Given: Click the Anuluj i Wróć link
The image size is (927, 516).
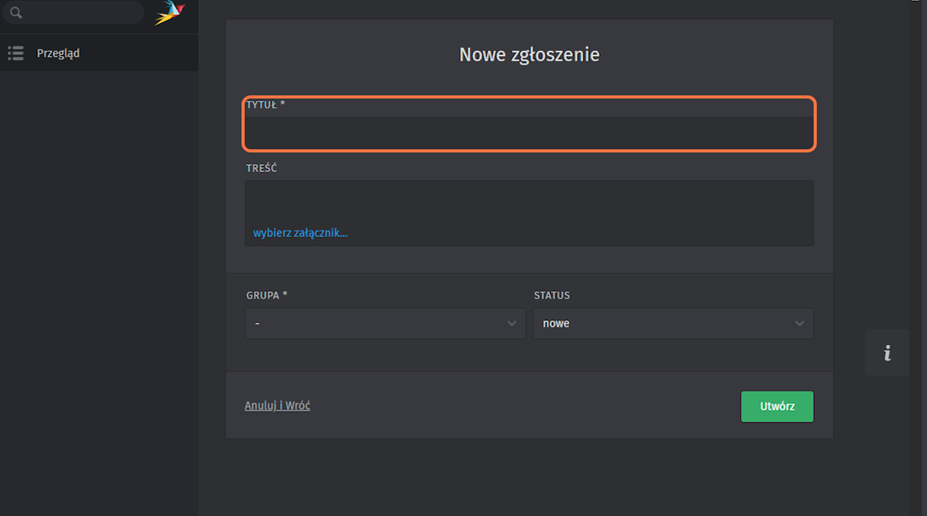Looking at the screenshot, I should [x=277, y=406].
